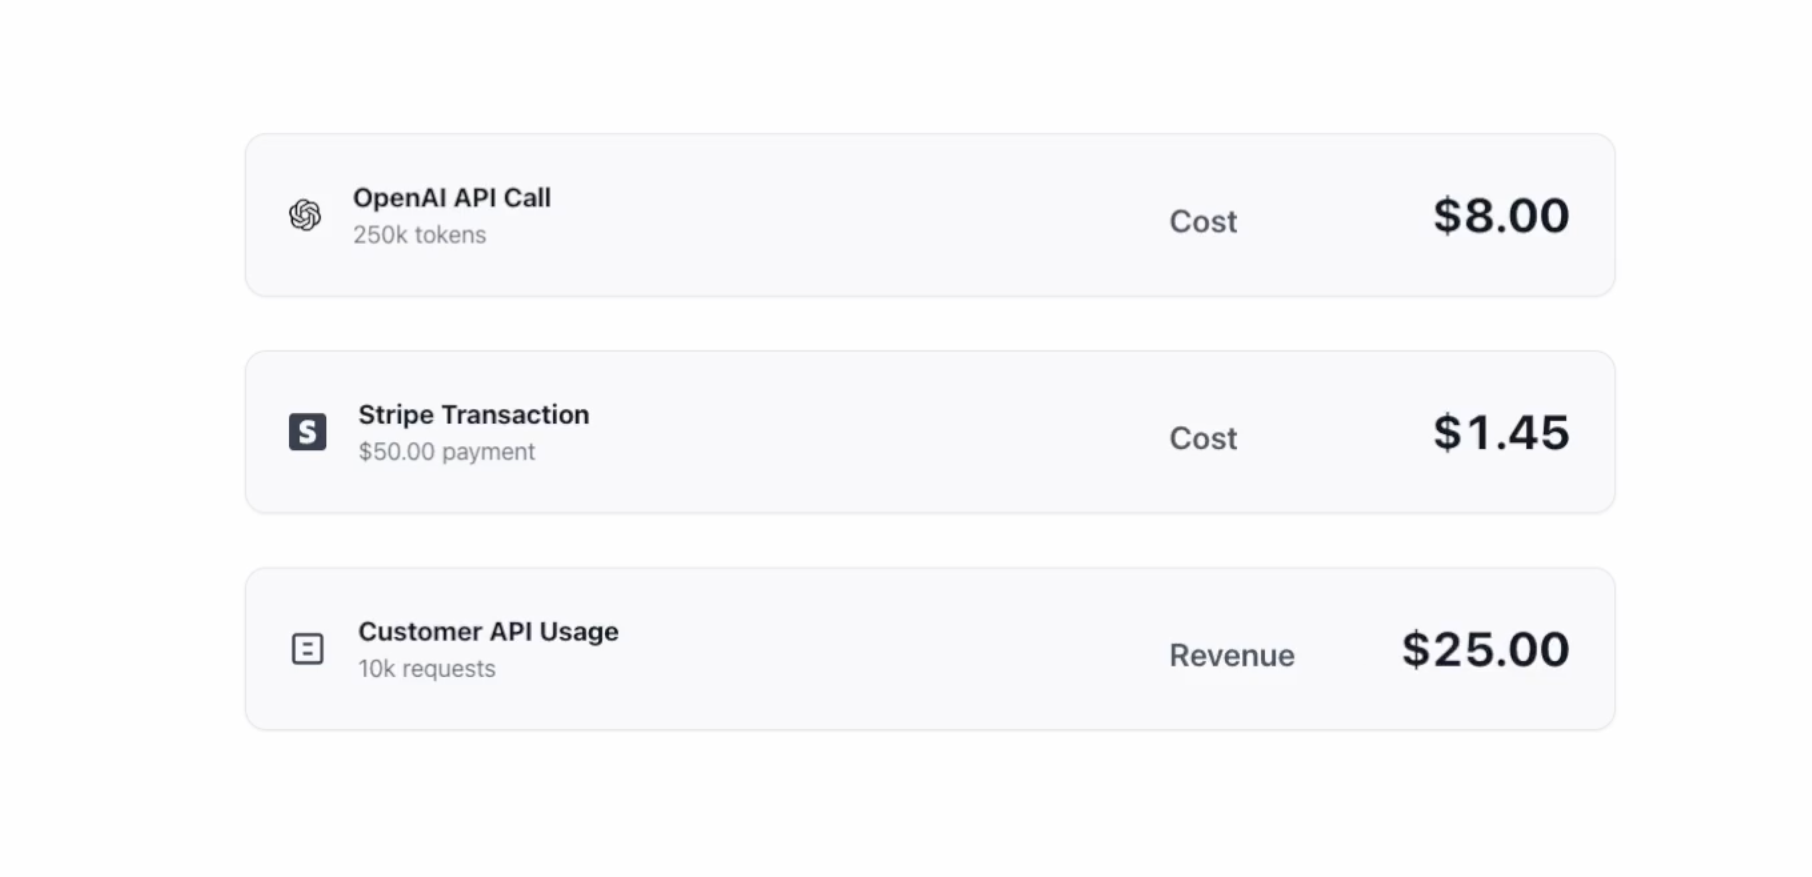Viewport: 1812px width, 877px height.
Task: Click the Cost label in Stripe row
Action: point(1203,438)
